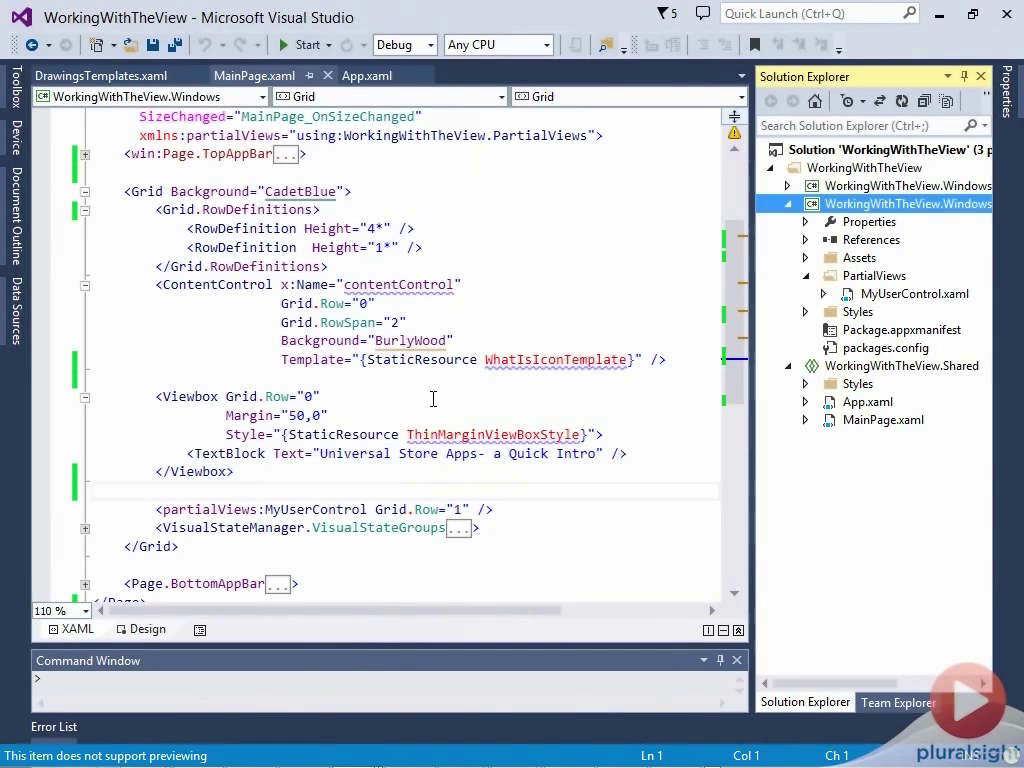Click the Solution Explorer Home icon
The width and height of the screenshot is (1024, 768).
pos(815,101)
